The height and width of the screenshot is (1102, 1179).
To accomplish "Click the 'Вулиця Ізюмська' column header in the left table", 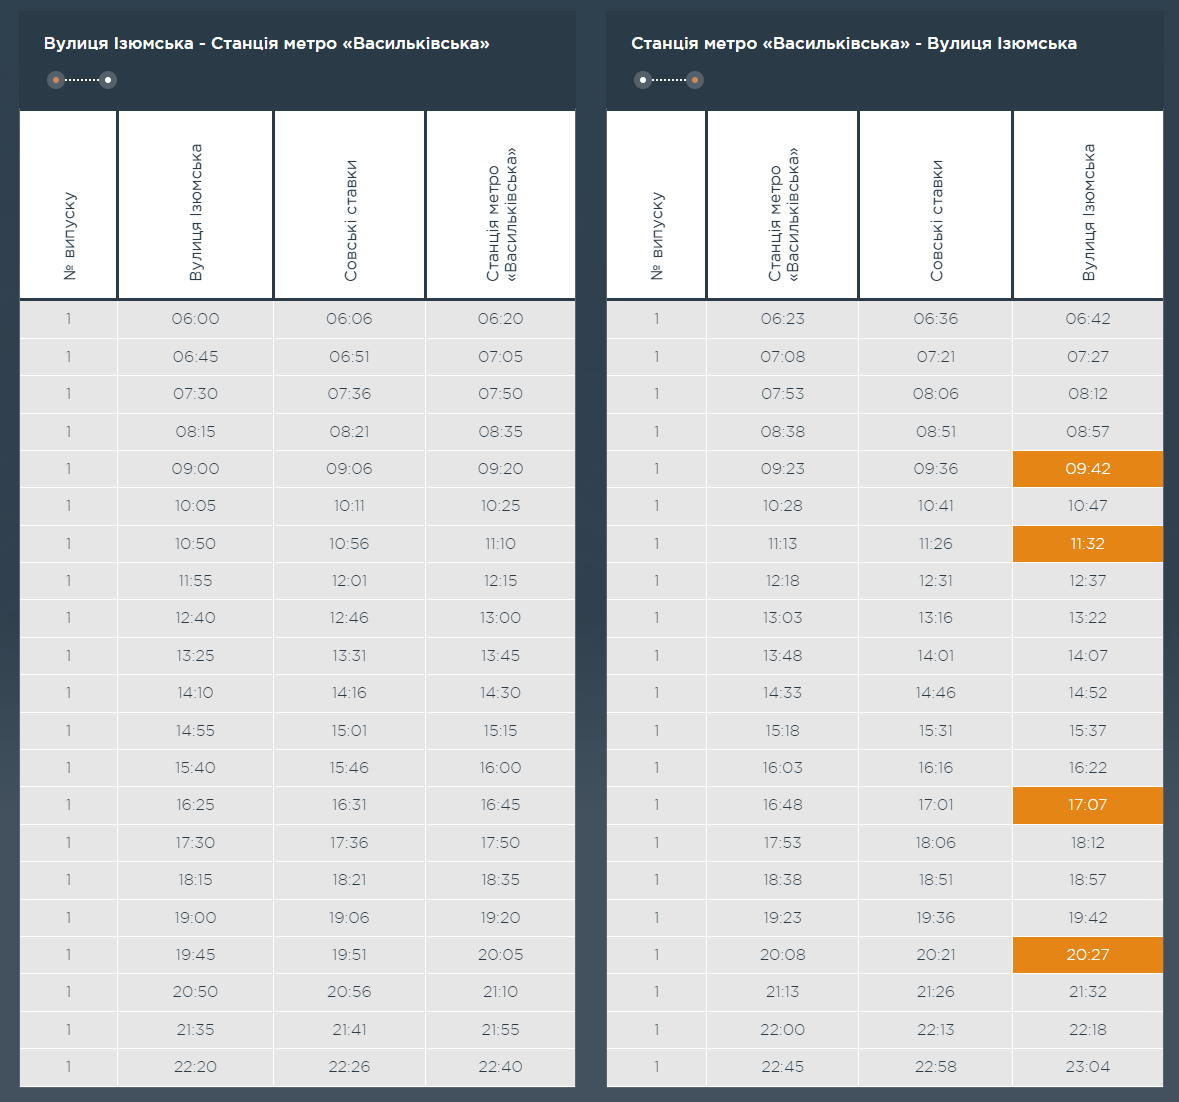I will [x=196, y=211].
